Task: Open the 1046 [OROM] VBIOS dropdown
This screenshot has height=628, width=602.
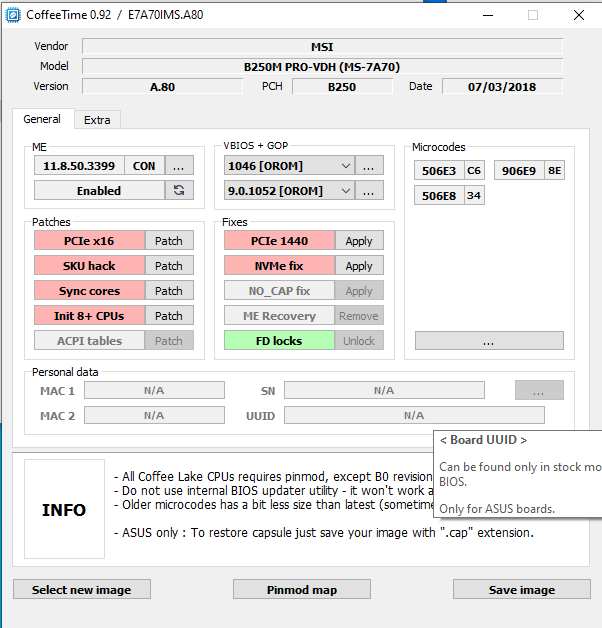Action: 289,165
